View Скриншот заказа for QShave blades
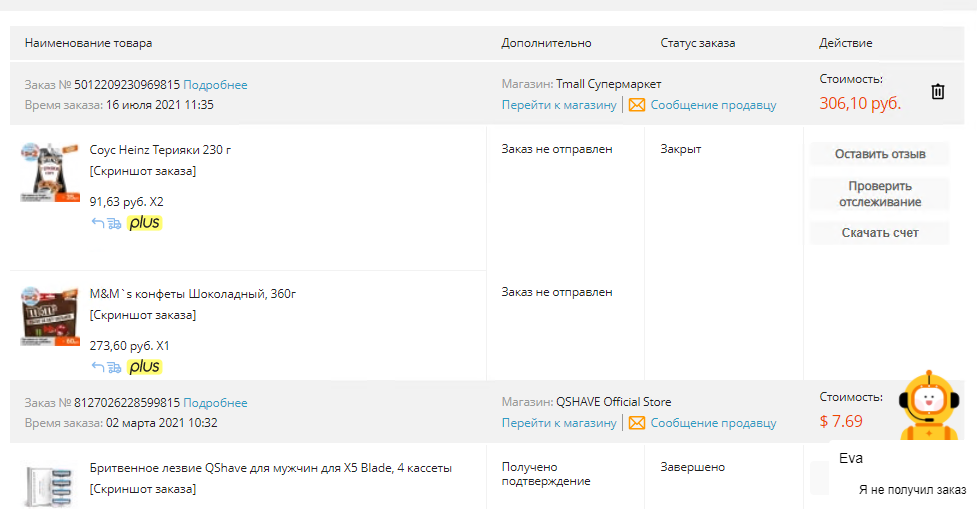 143,489
